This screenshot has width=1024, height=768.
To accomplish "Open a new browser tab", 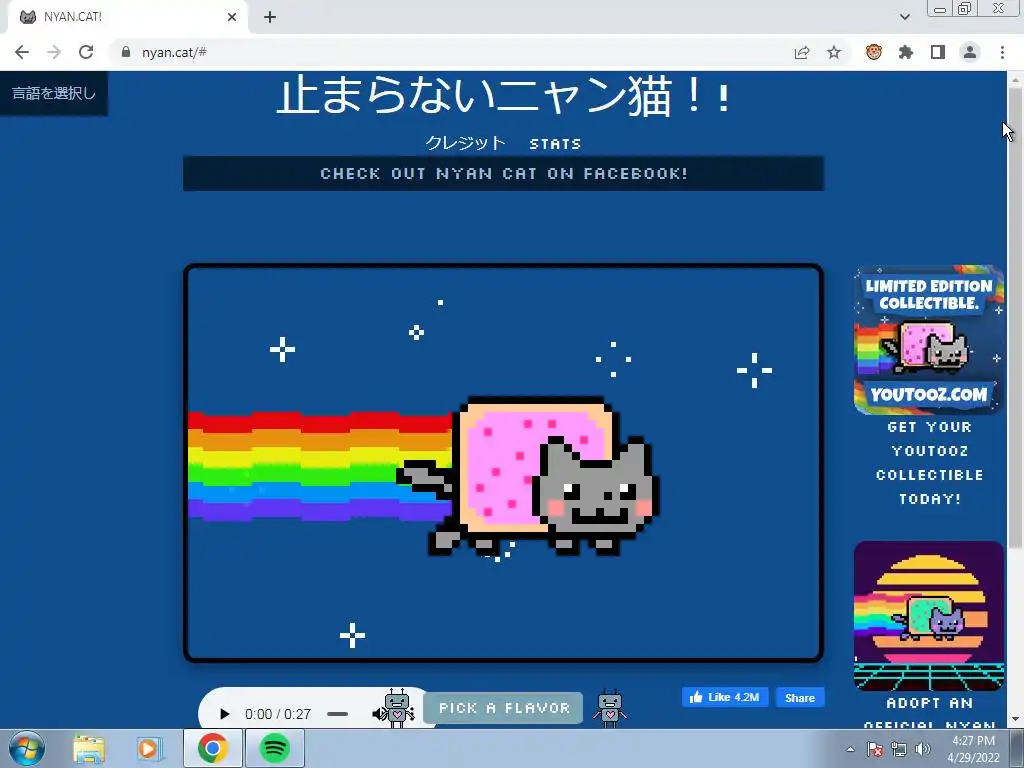I will point(270,17).
